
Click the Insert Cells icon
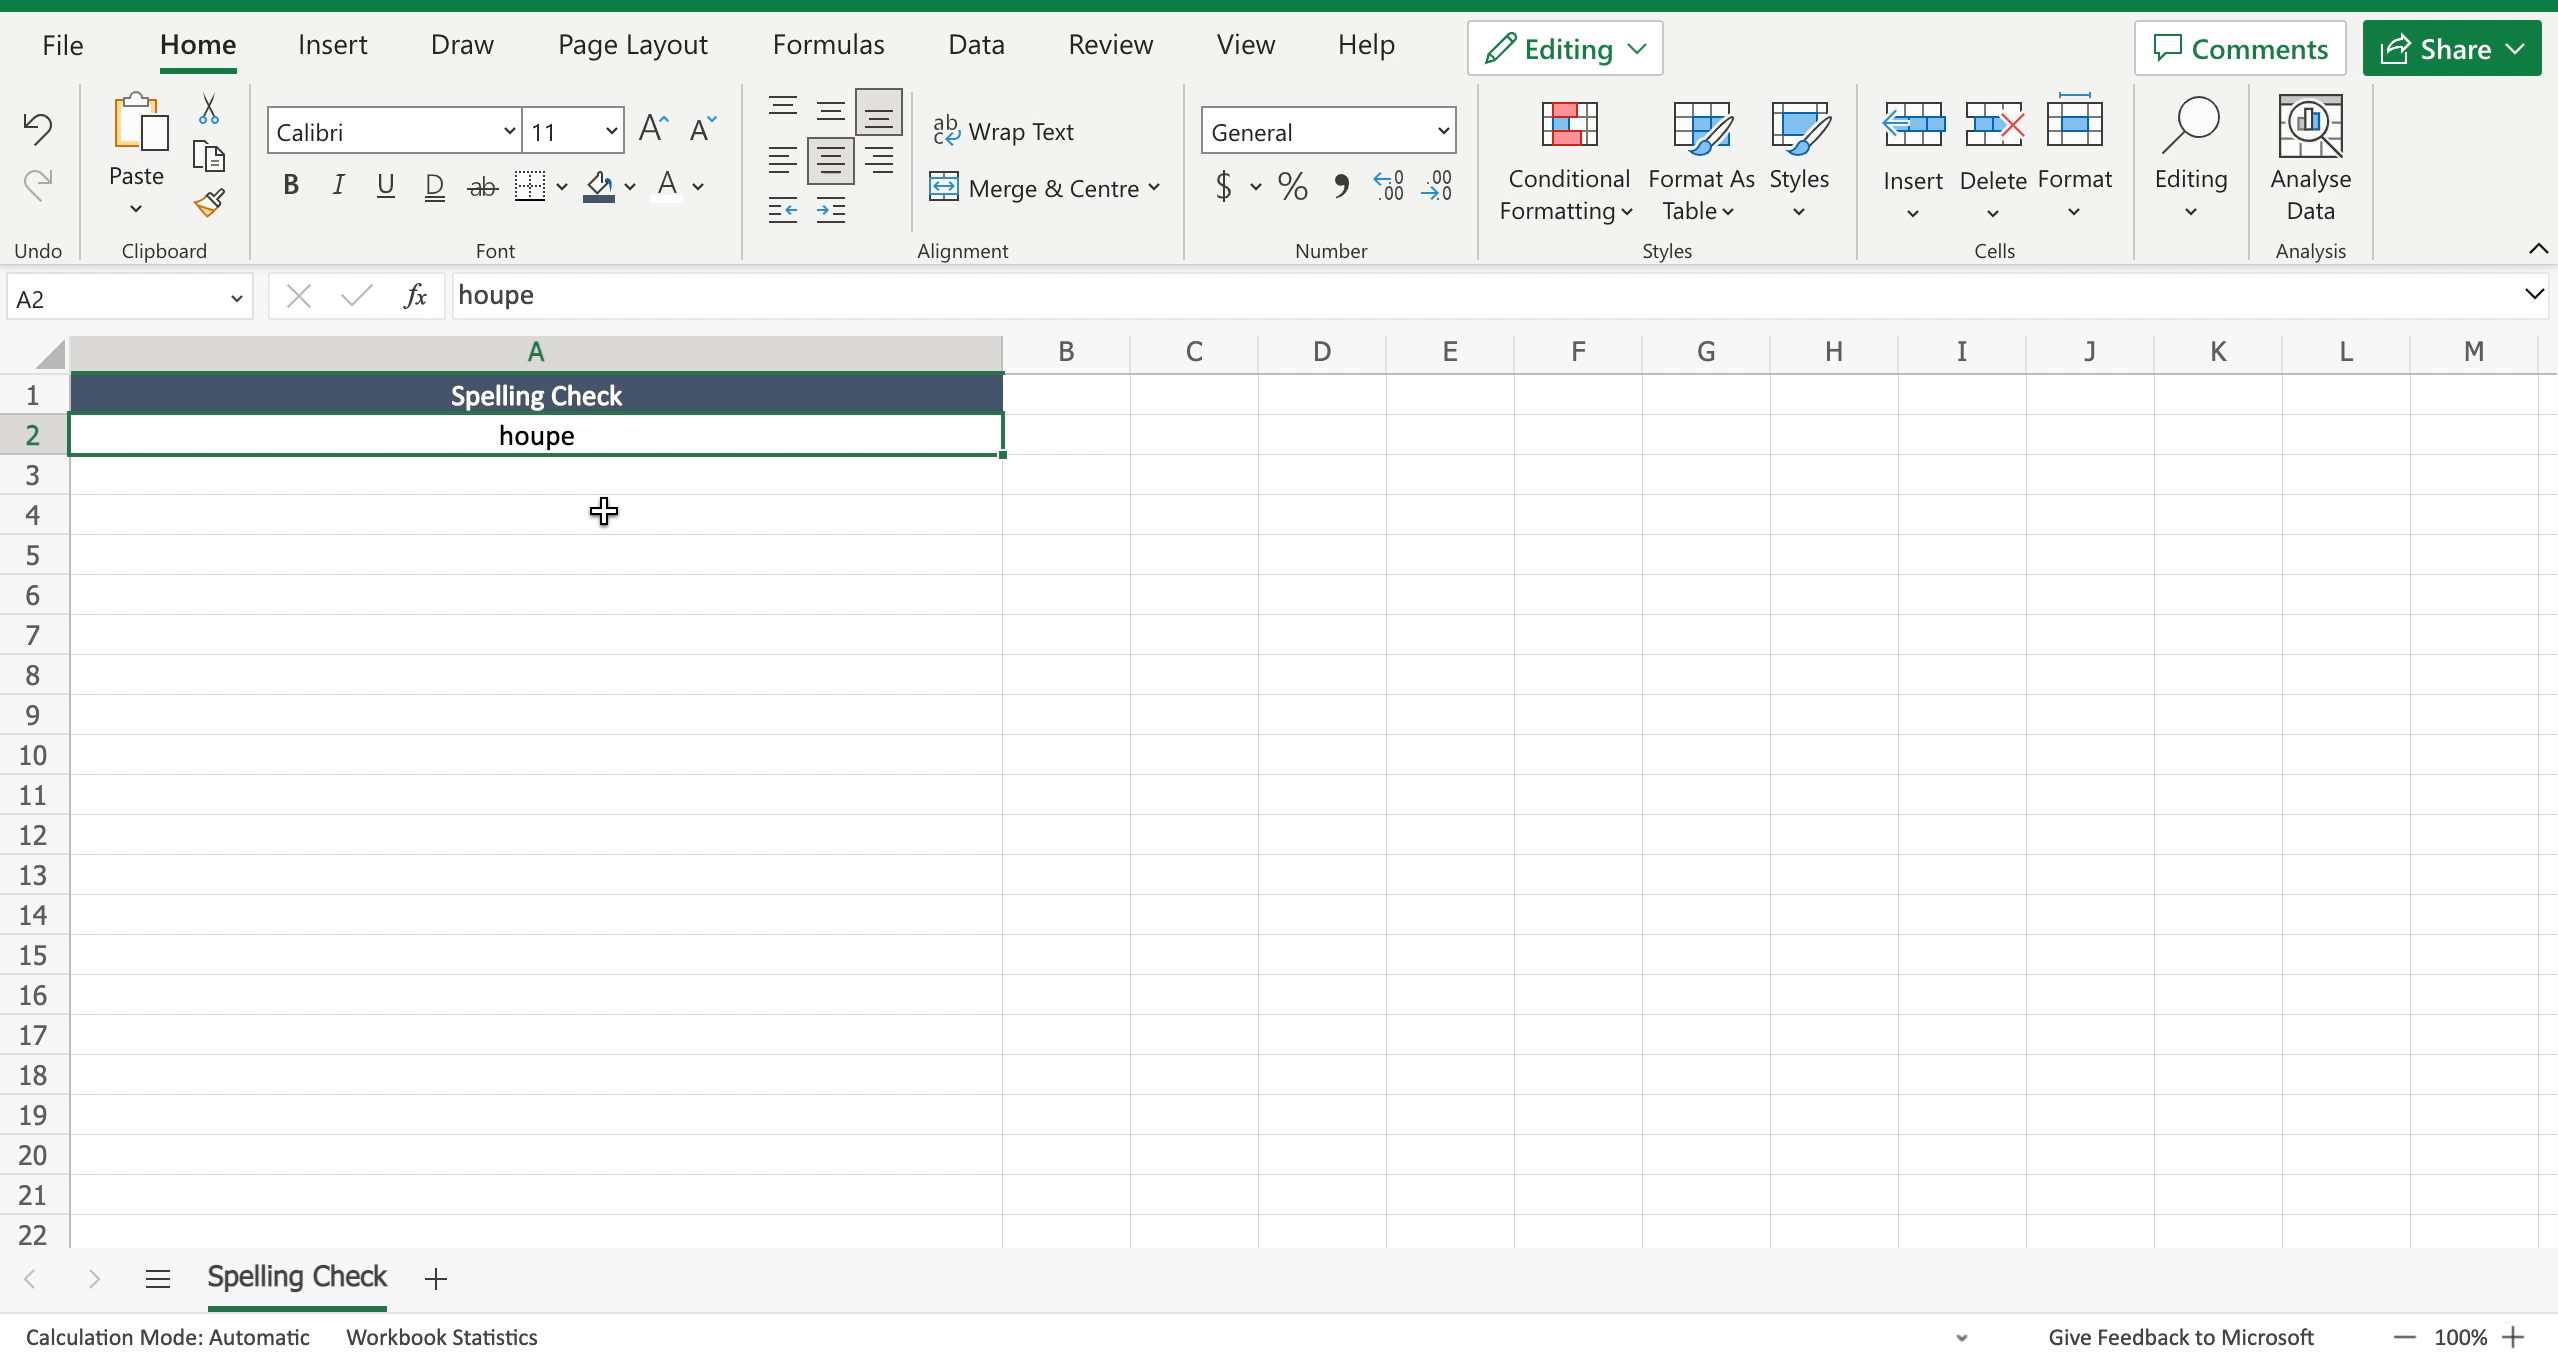[1912, 125]
